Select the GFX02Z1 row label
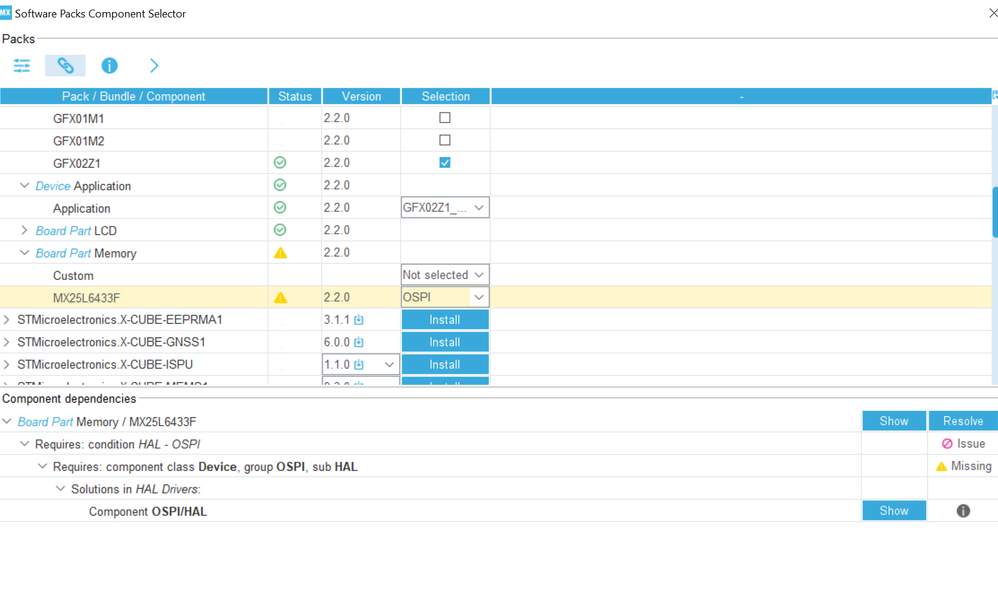 point(76,164)
